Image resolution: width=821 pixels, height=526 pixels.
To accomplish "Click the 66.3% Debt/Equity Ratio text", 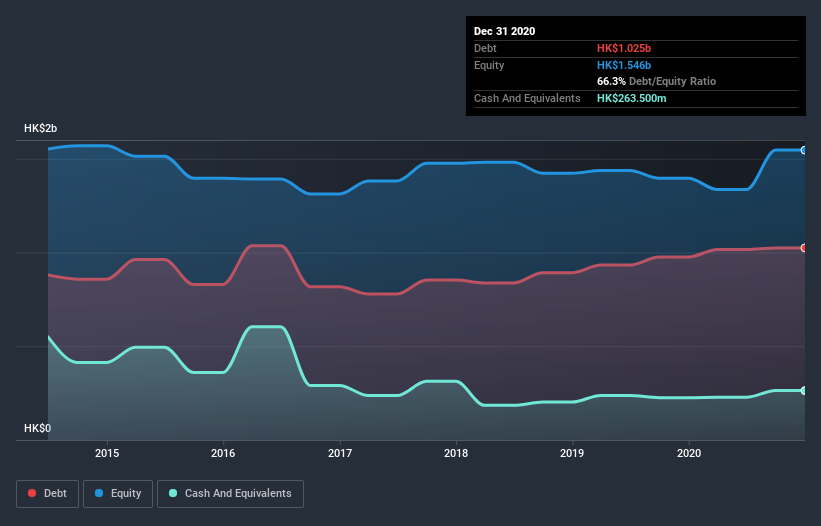I will 656,81.
